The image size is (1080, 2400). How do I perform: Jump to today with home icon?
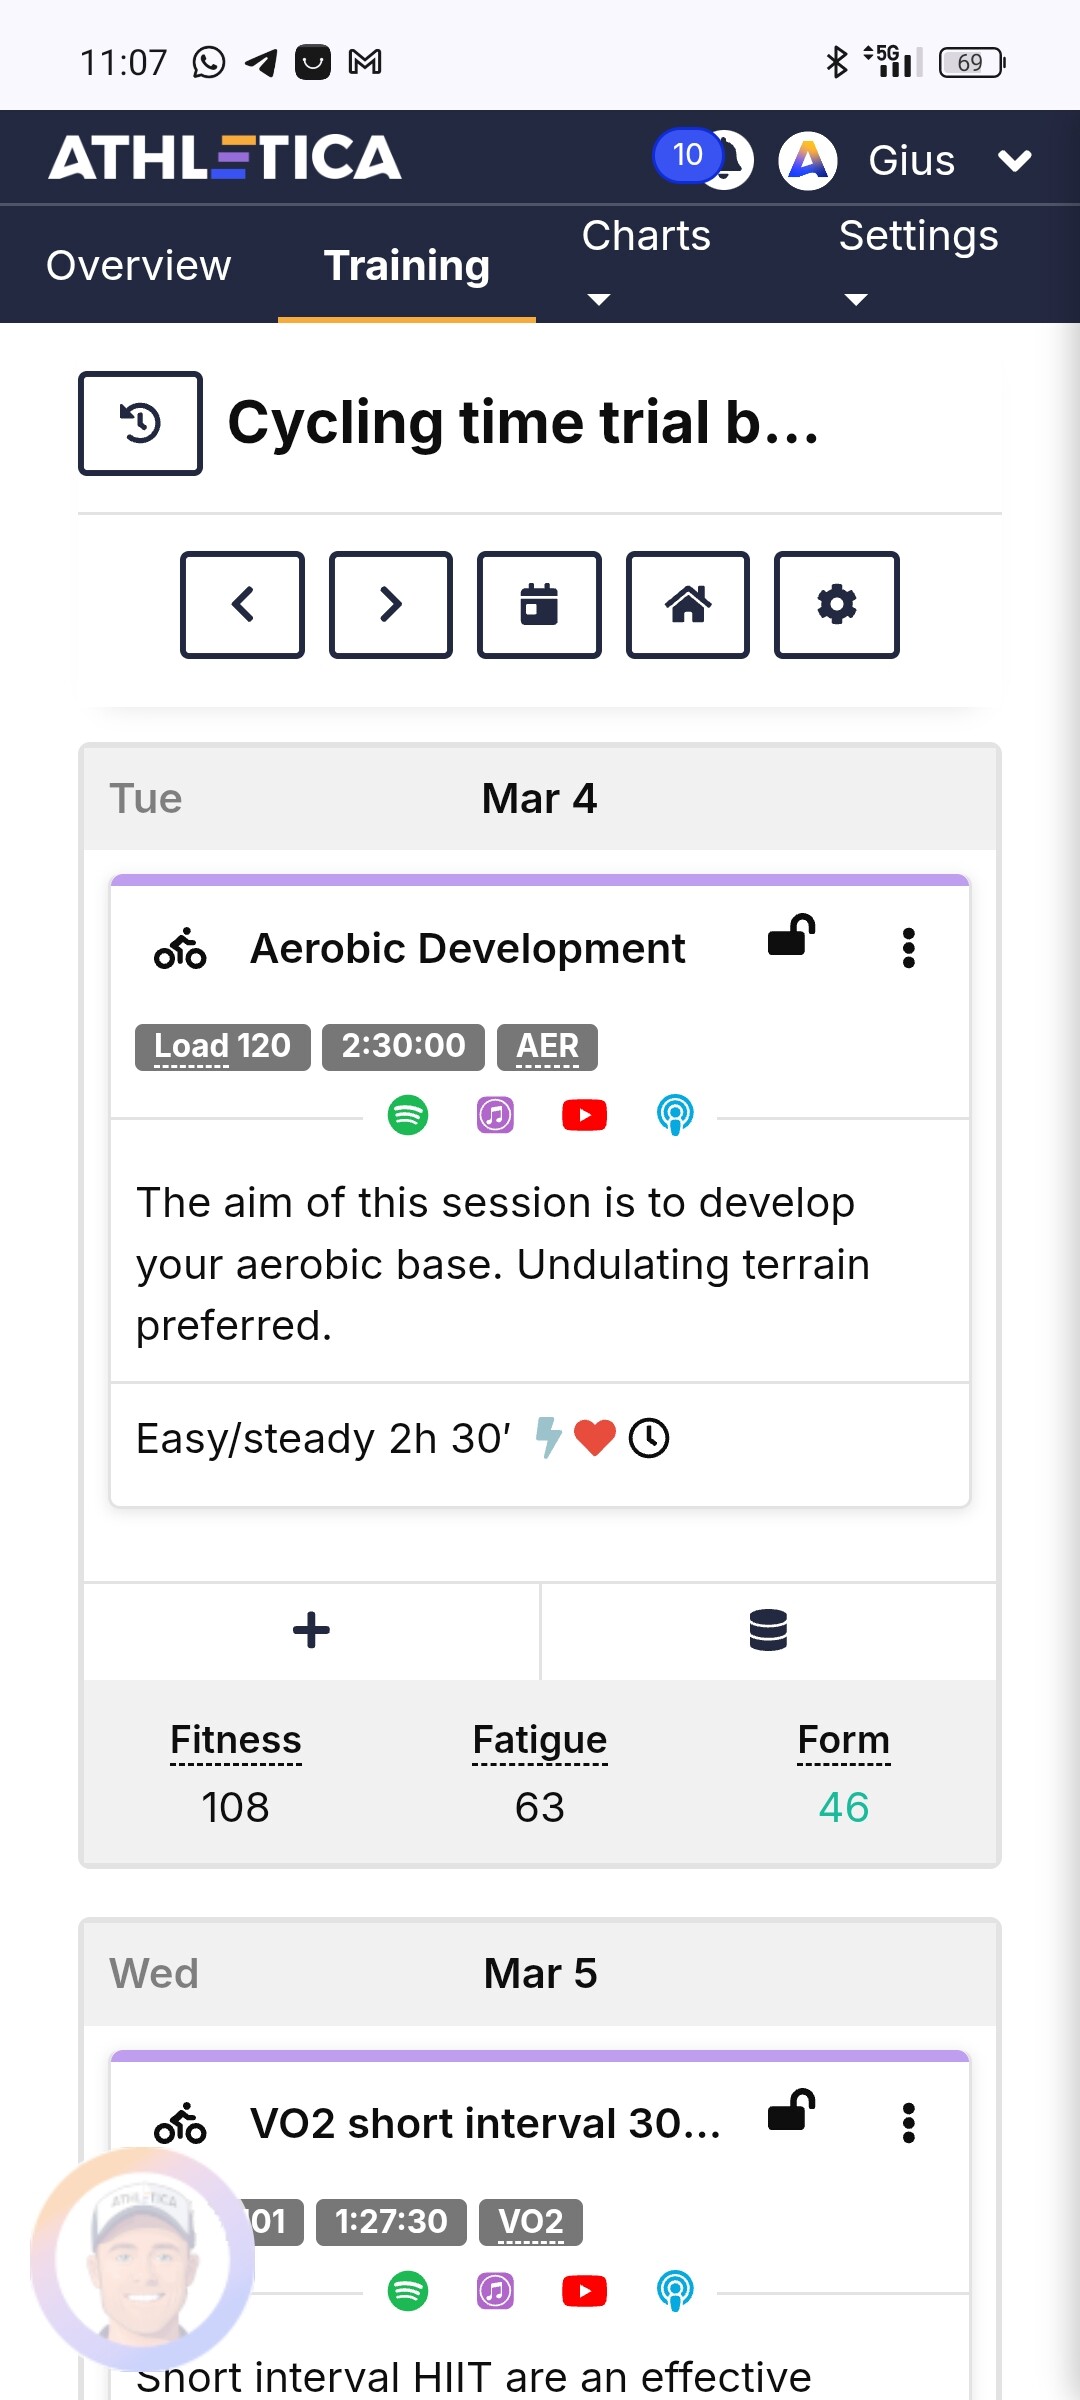(688, 604)
